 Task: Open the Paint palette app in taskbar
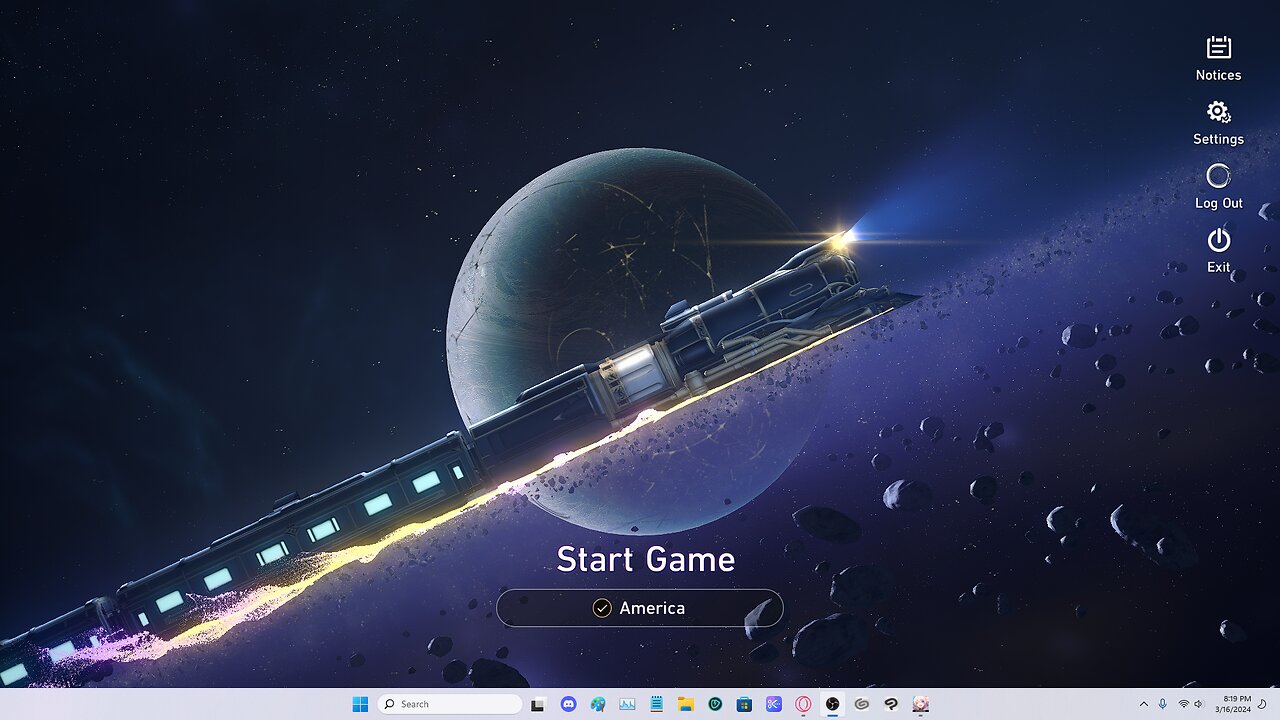point(598,704)
